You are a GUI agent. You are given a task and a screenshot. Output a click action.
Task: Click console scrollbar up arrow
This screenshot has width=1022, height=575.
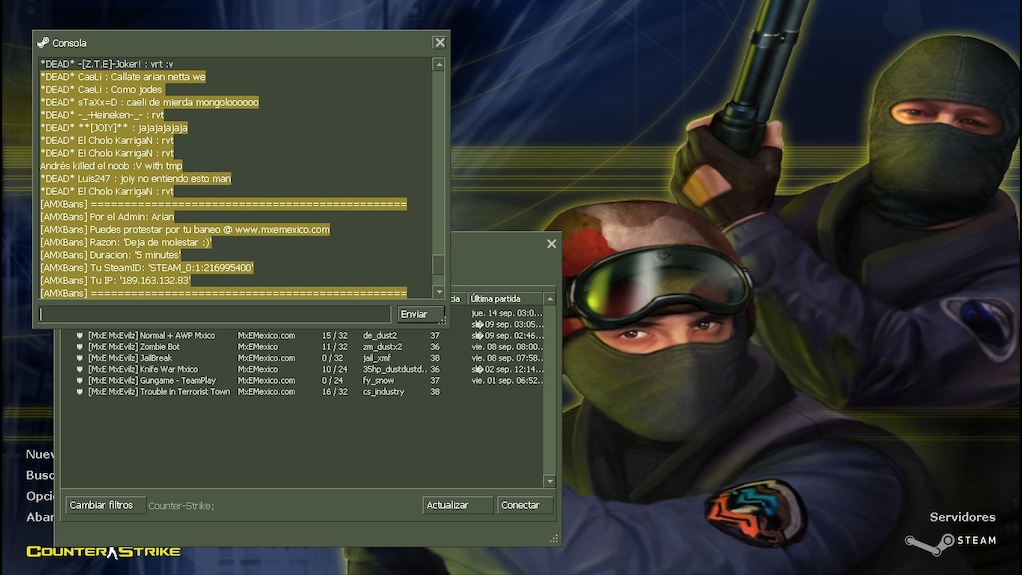(439, 65)
